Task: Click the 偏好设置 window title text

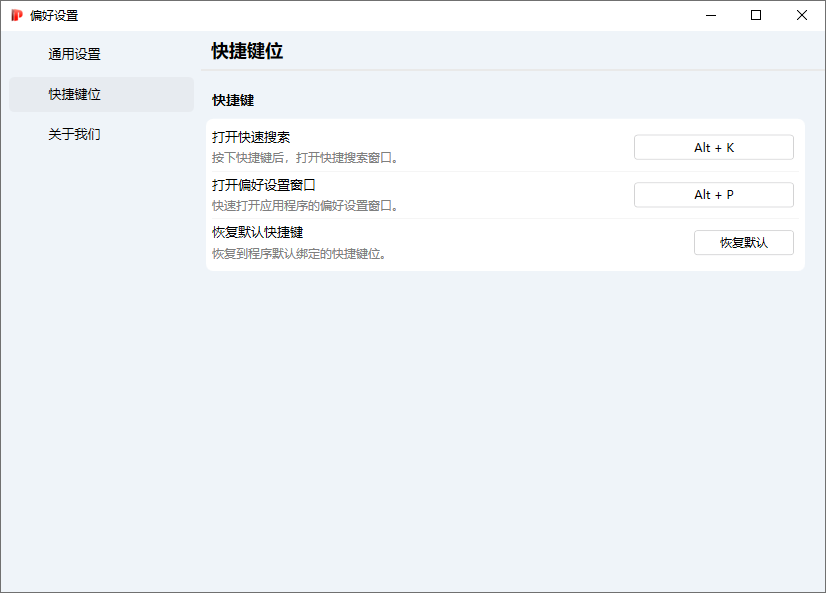Action: (x=54, y=16)
